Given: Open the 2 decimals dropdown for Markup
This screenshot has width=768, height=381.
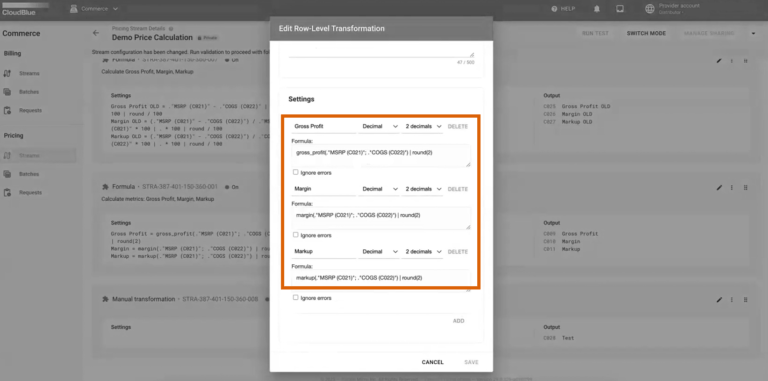Looking at the screenshot, I should pyautogui.click(x=422, y=252).
